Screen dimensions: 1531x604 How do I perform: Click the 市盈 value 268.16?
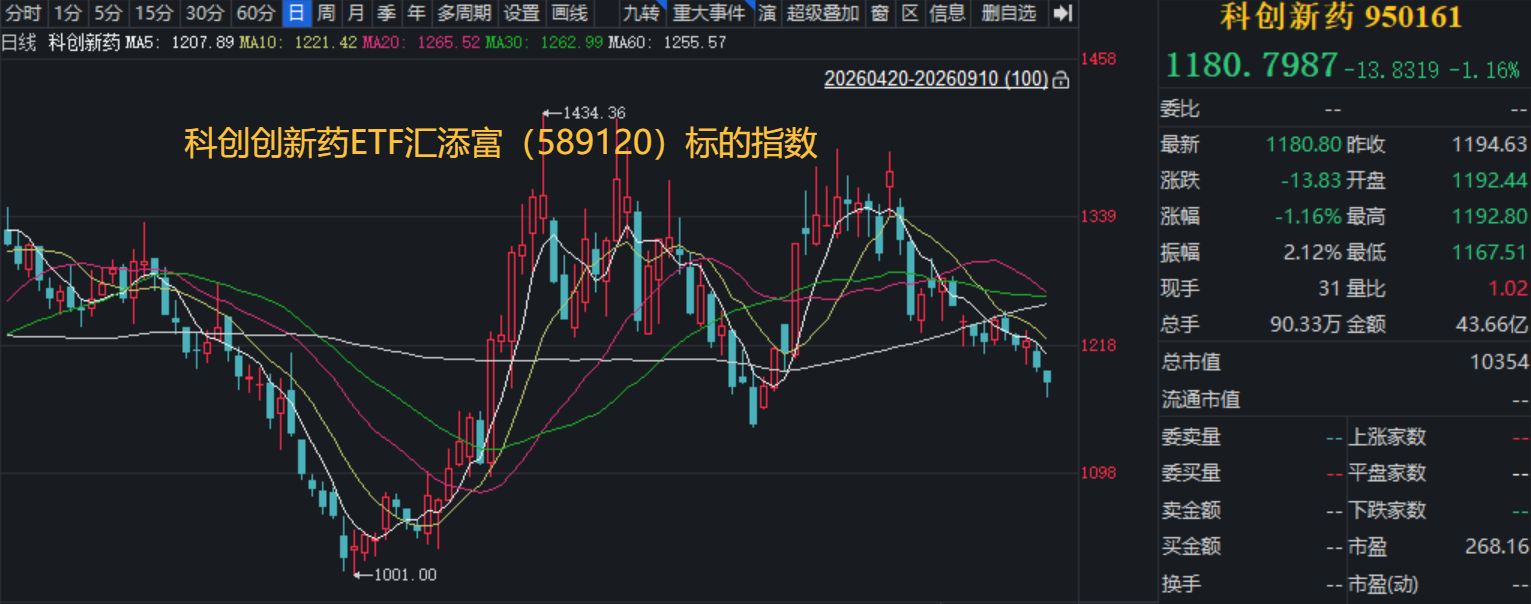pos(1495,547)
